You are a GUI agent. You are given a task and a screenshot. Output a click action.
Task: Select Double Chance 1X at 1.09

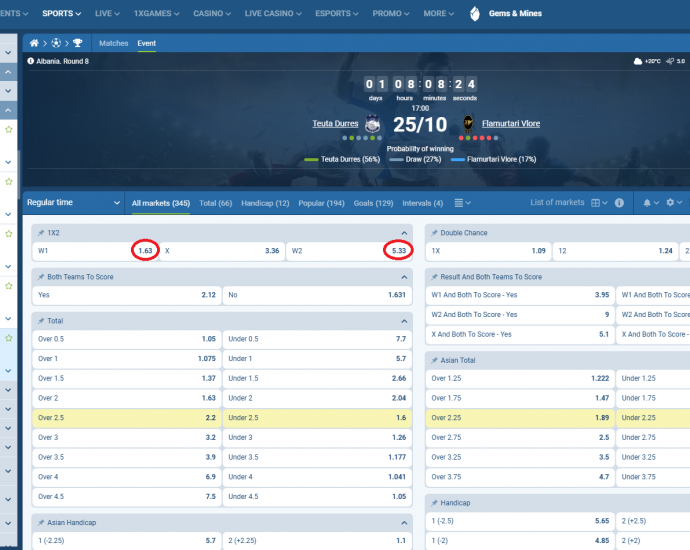[x=488, y=251]
